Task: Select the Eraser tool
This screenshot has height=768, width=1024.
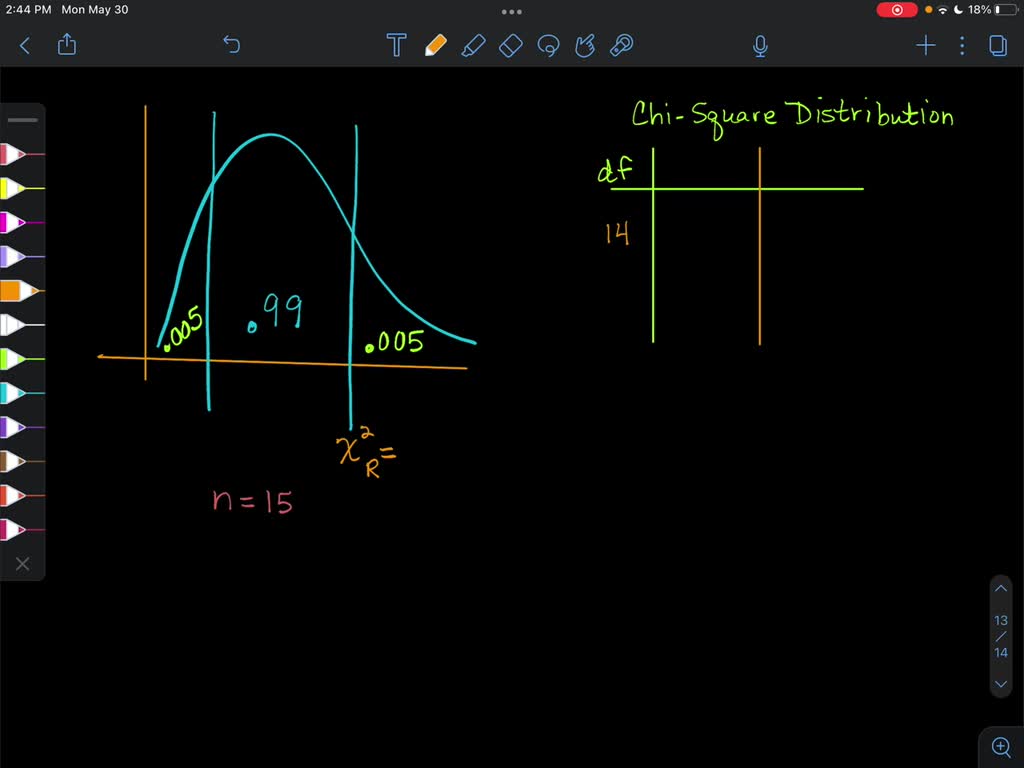Action: pos(510,45)
